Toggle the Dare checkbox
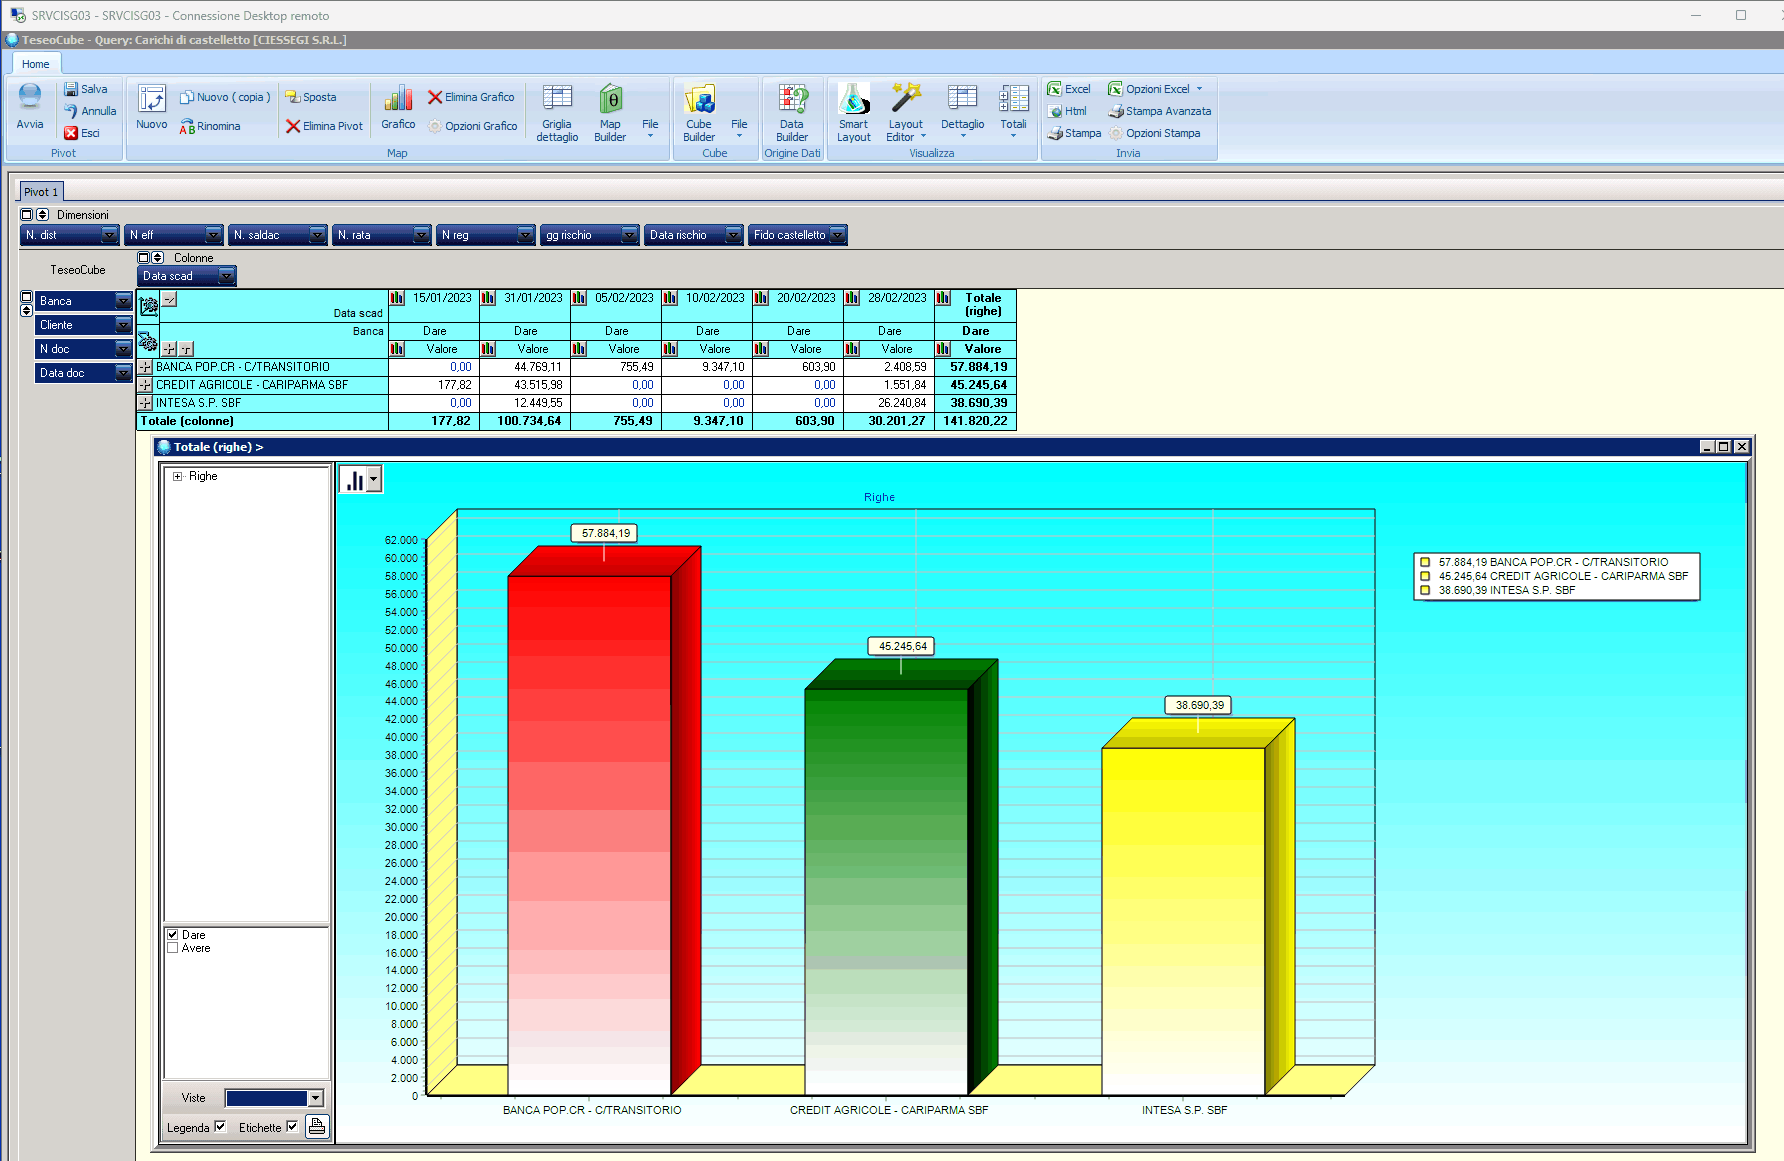This screenshot has height=1161, width=1784. [x=173, y=935]
